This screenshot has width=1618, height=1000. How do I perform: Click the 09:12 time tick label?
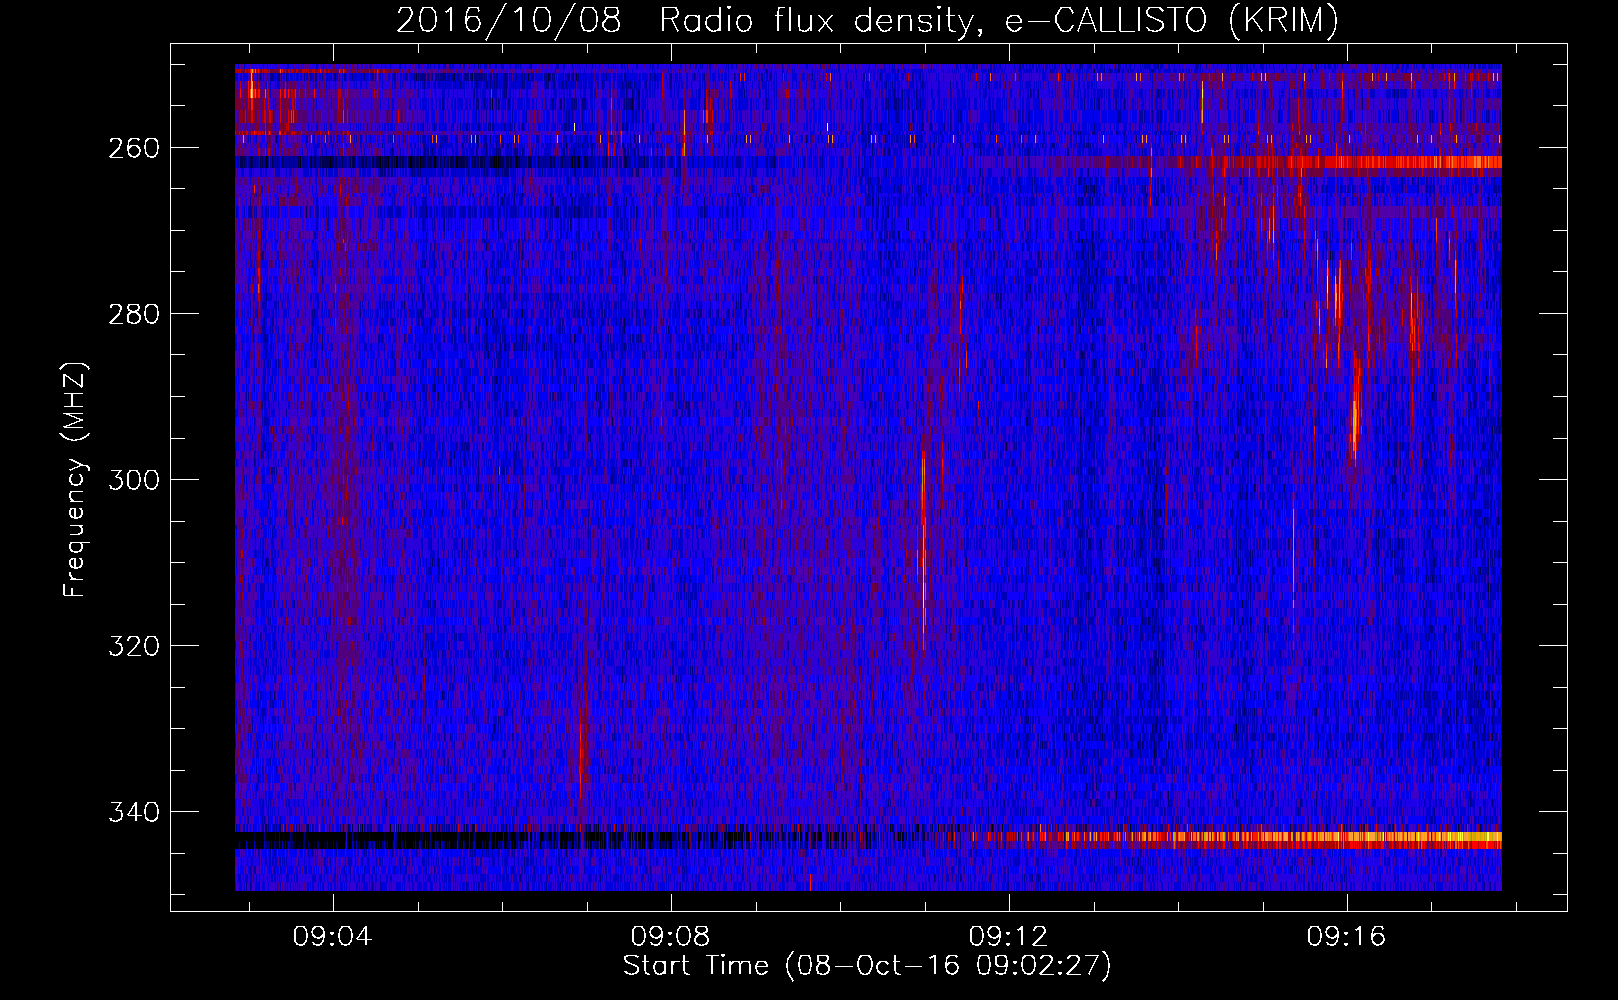(1008, 936)
